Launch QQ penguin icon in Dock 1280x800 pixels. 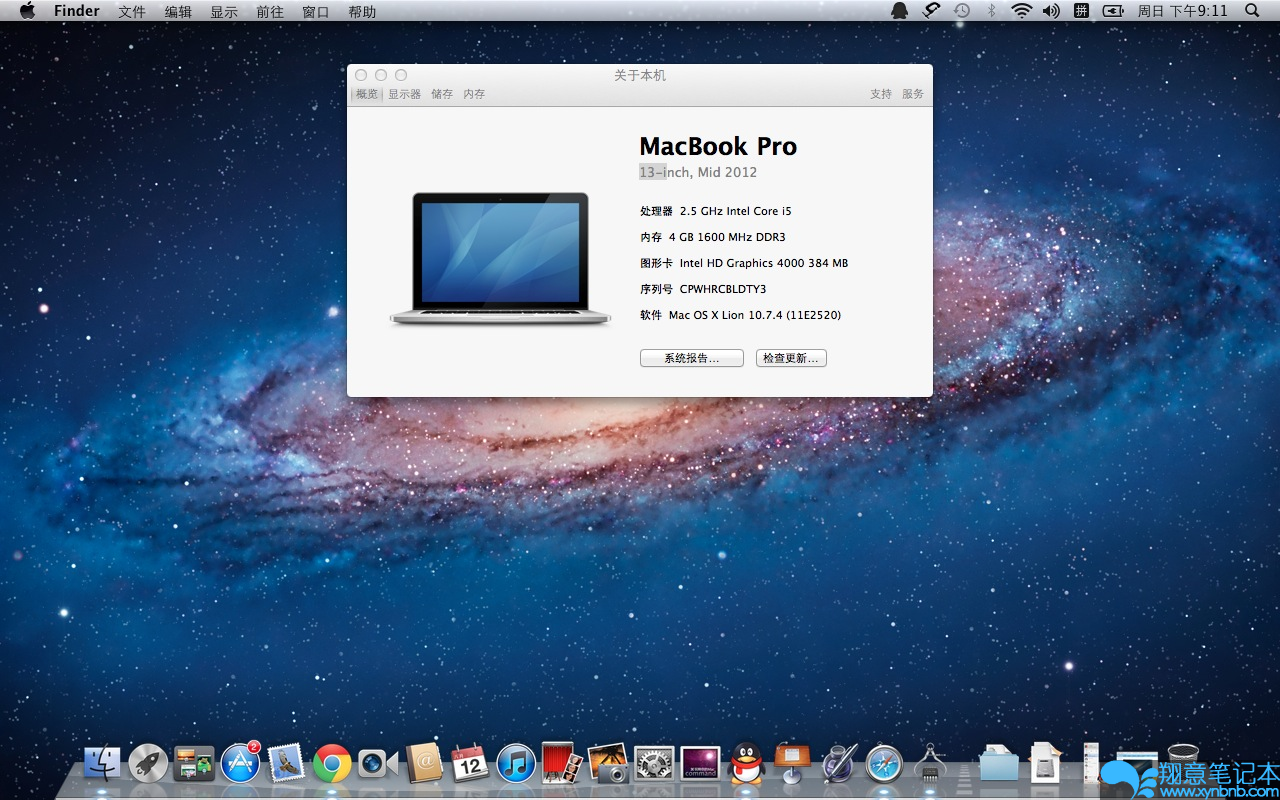pos(746,763)
